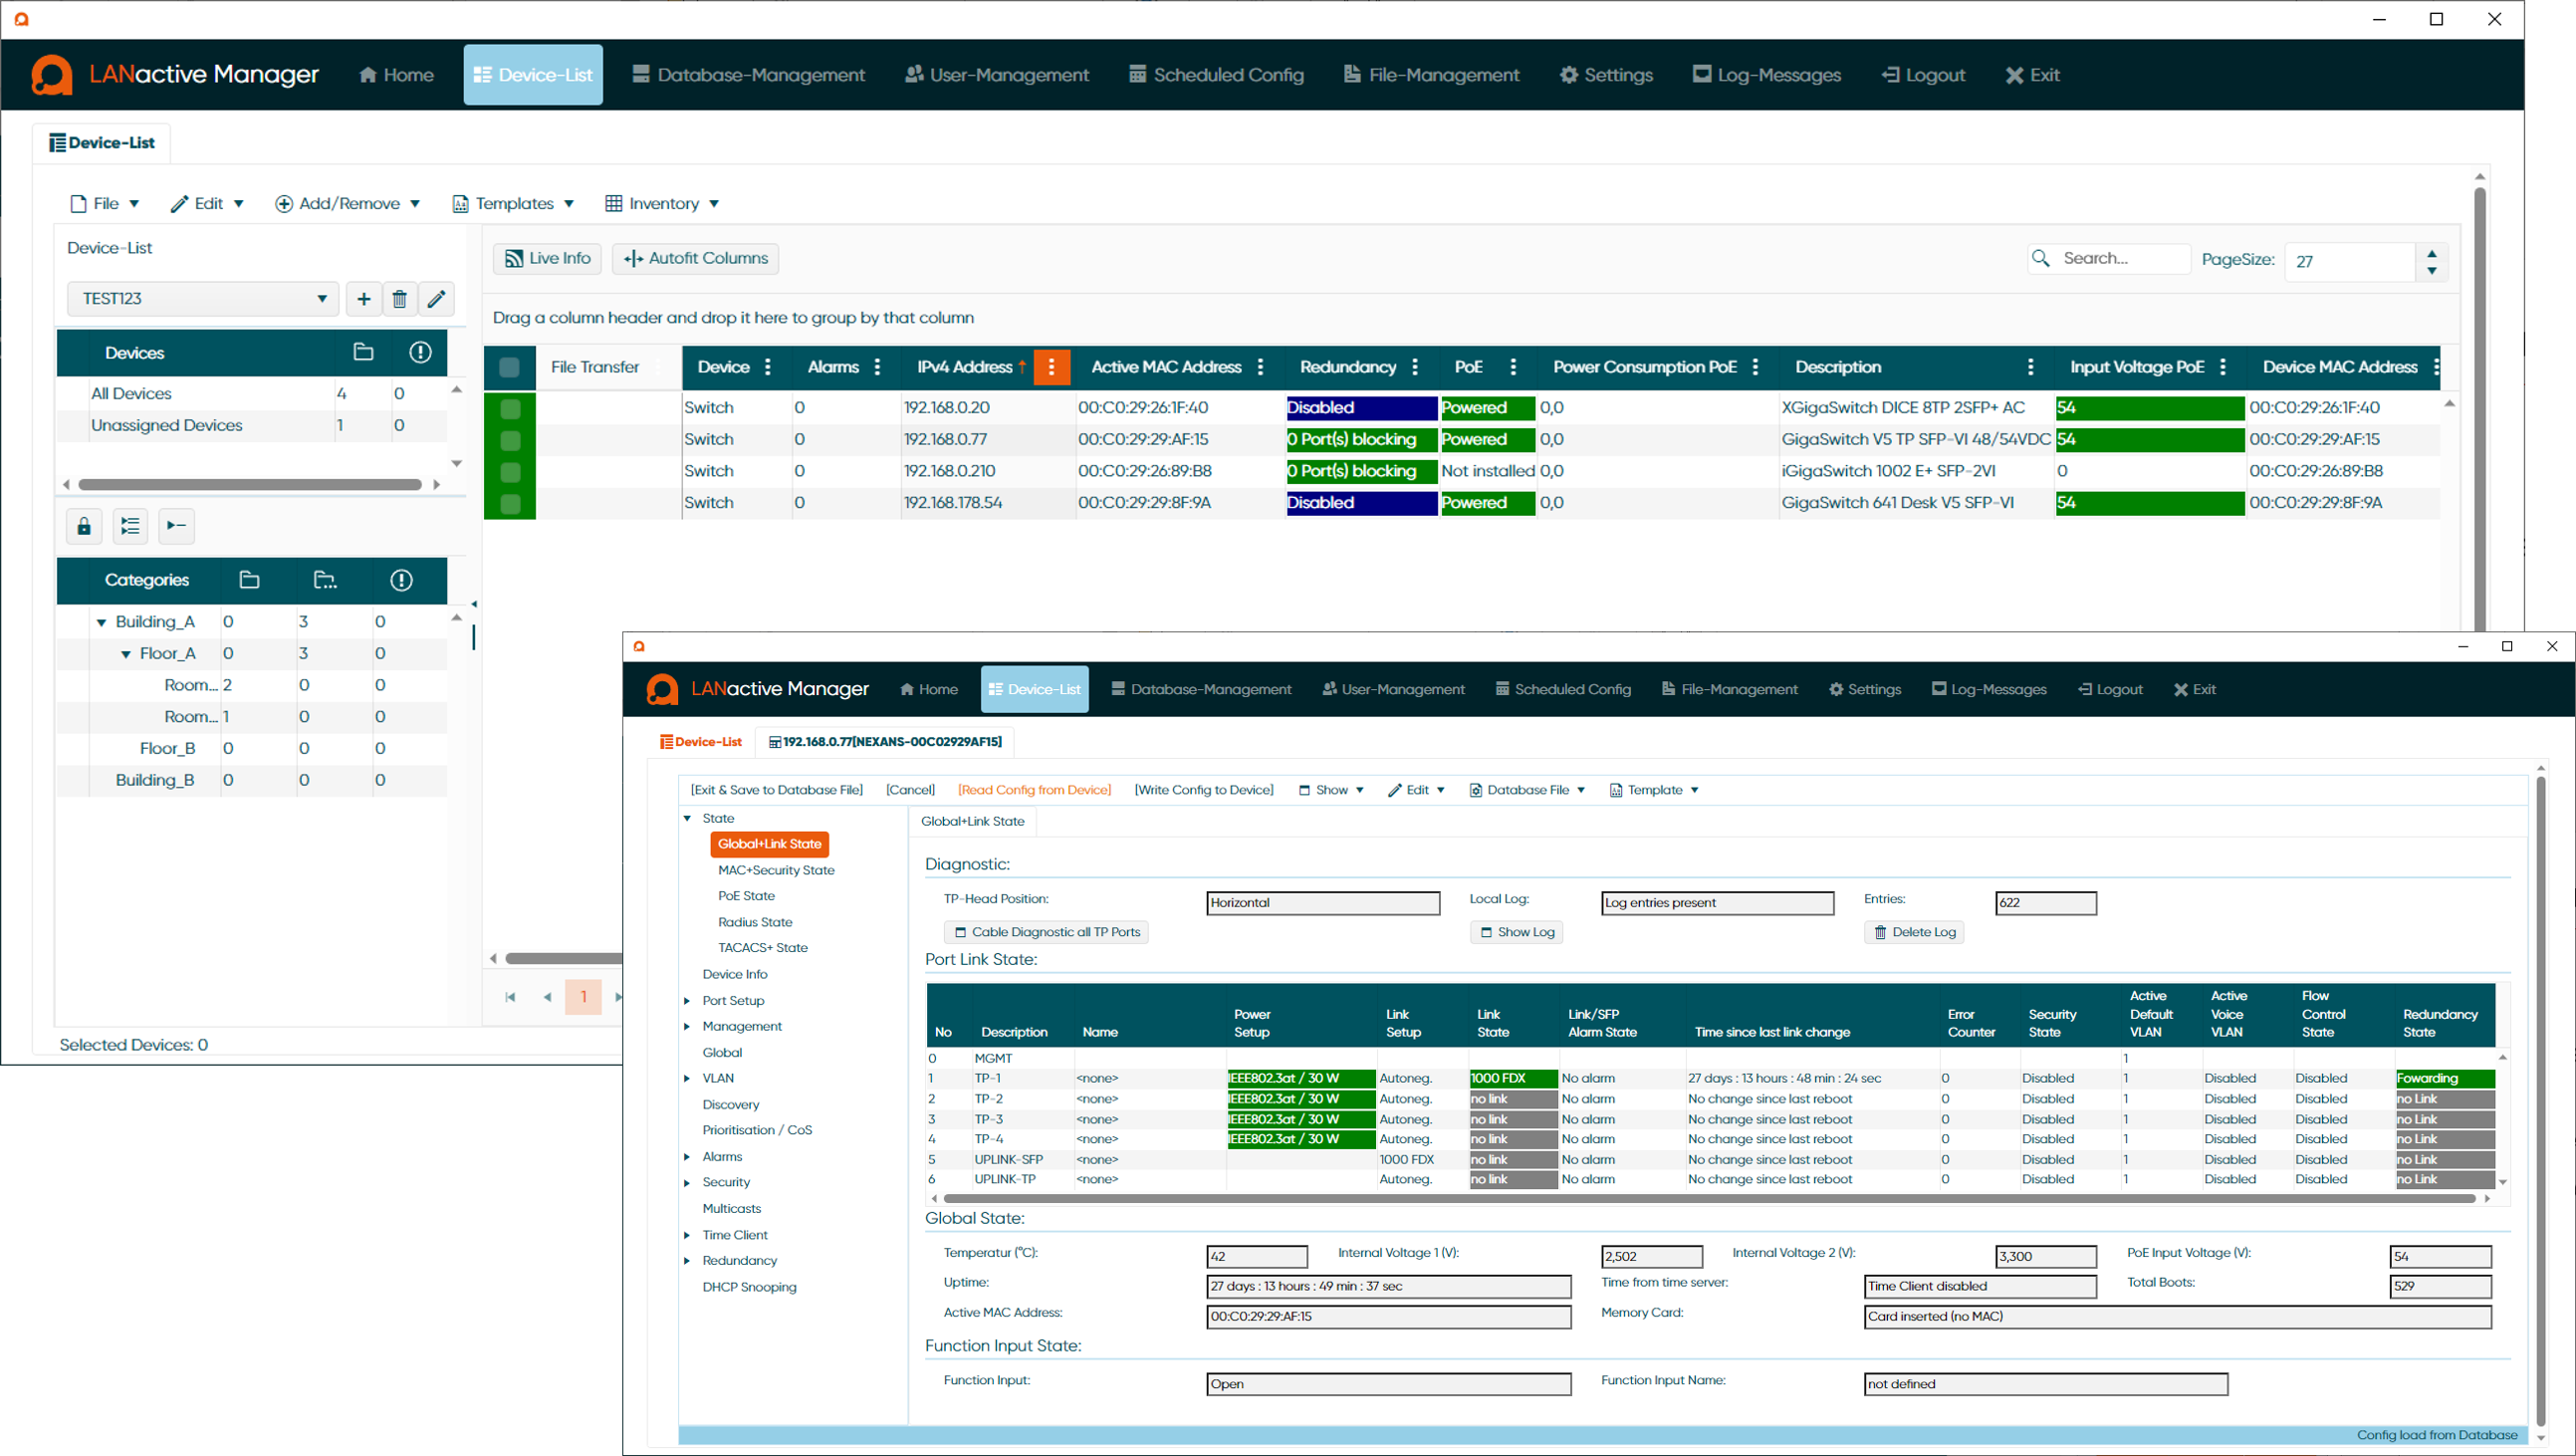Toggle the select-all checkbox in table header
Screen dimensions: 2576x1456
tap(509, 368)
